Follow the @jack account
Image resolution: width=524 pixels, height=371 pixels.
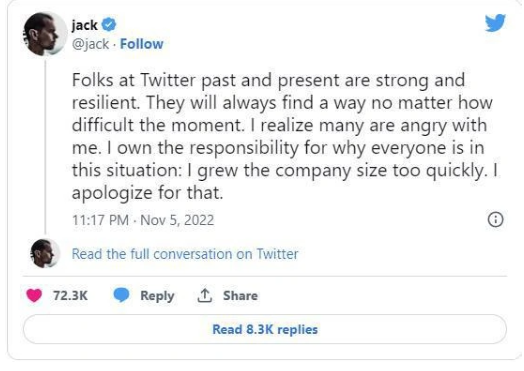[142, 44]
